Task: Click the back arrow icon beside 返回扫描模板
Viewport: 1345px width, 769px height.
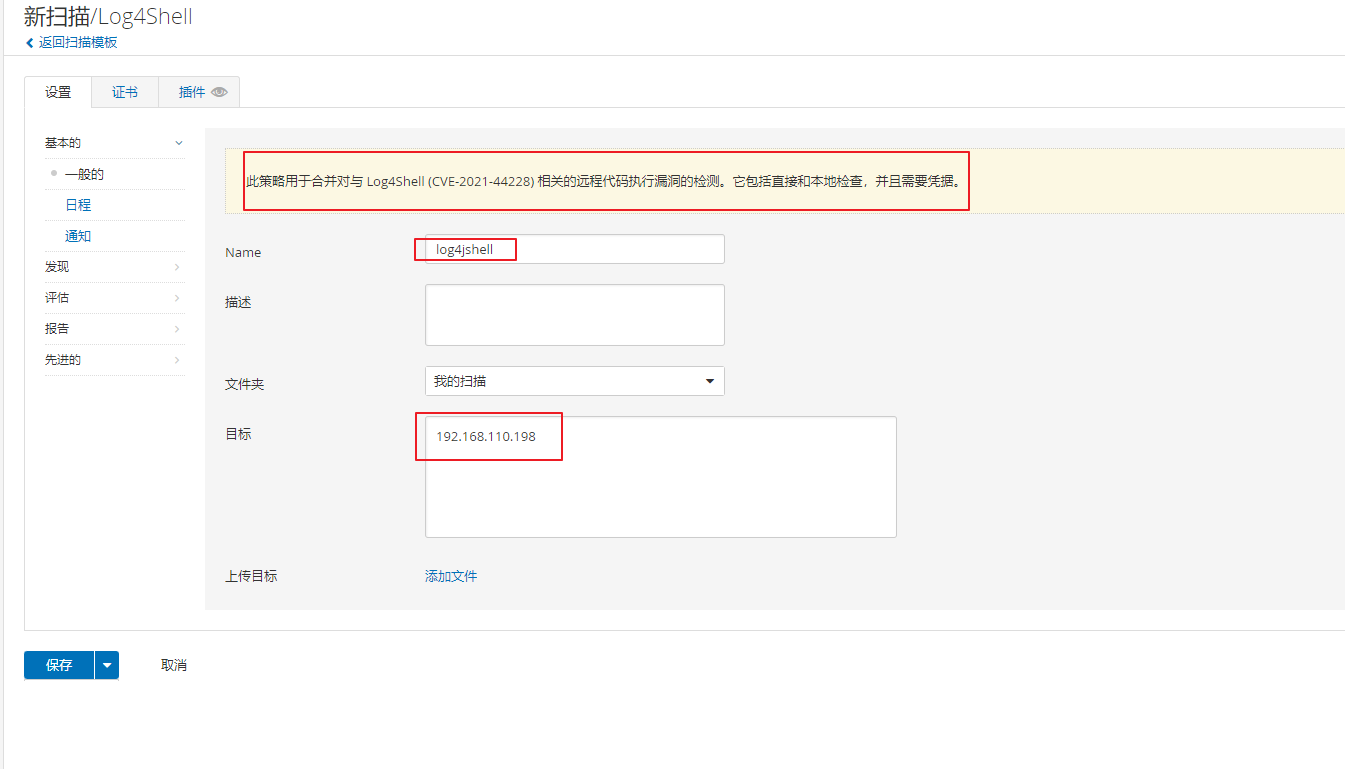Action: tap(30, 43)
